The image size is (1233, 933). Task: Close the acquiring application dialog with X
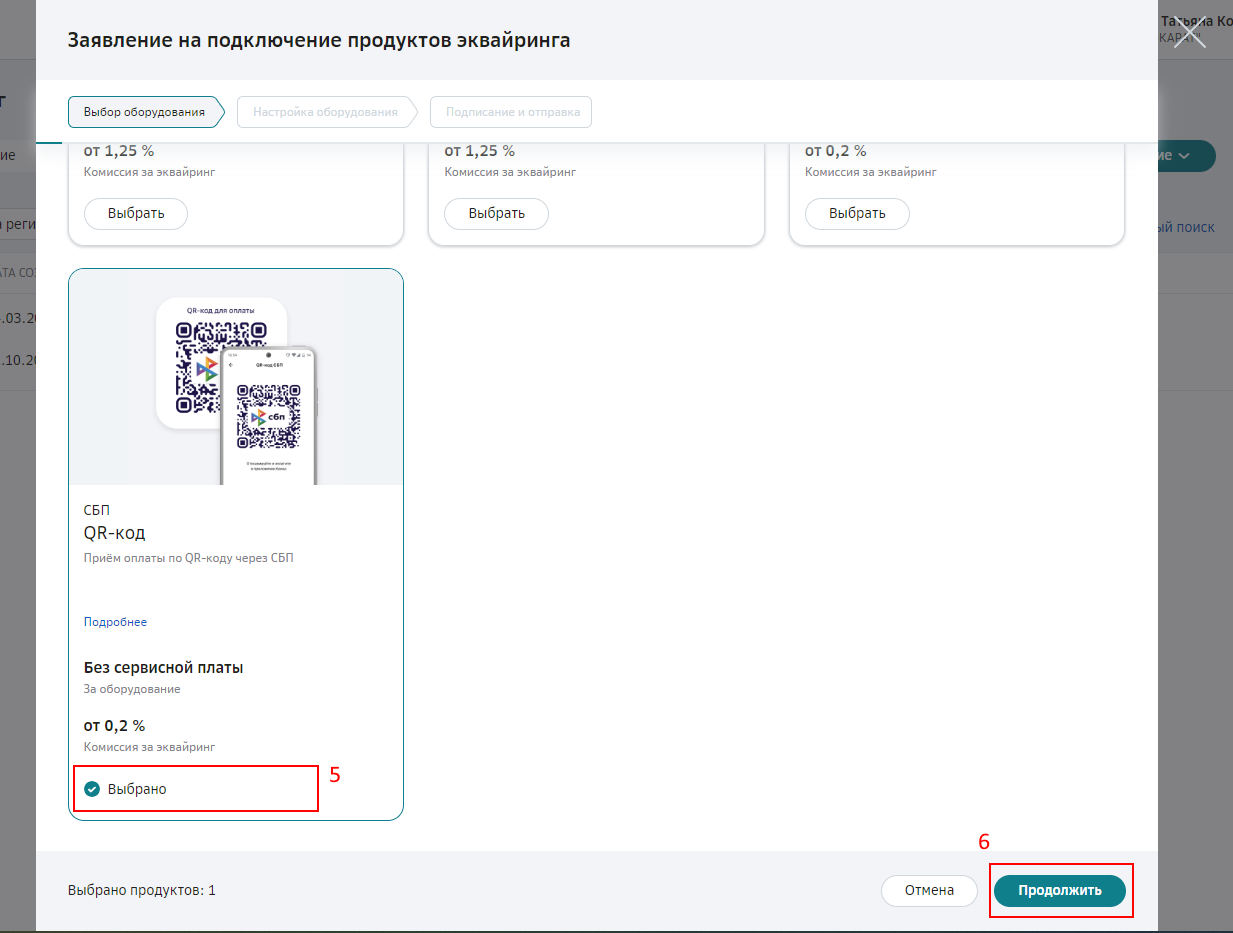coord(1189,31)
